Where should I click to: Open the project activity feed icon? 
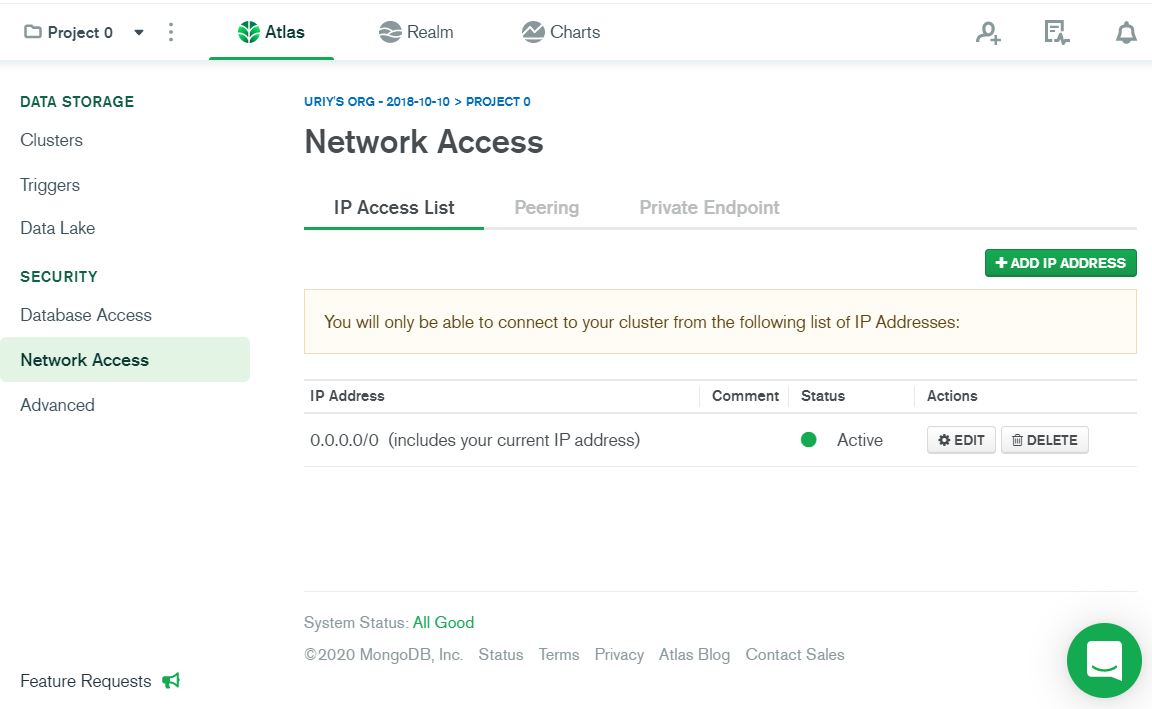(1056, 33)
